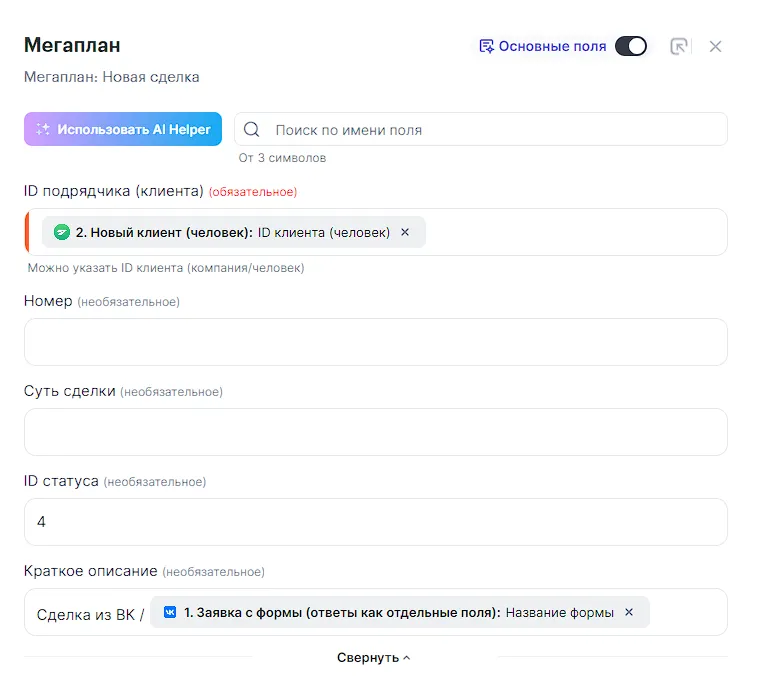Image resolution: width=766 pixels, height=685 pixels.
Task: Toggle the Основные поля switch
Action: coord(630,46)
